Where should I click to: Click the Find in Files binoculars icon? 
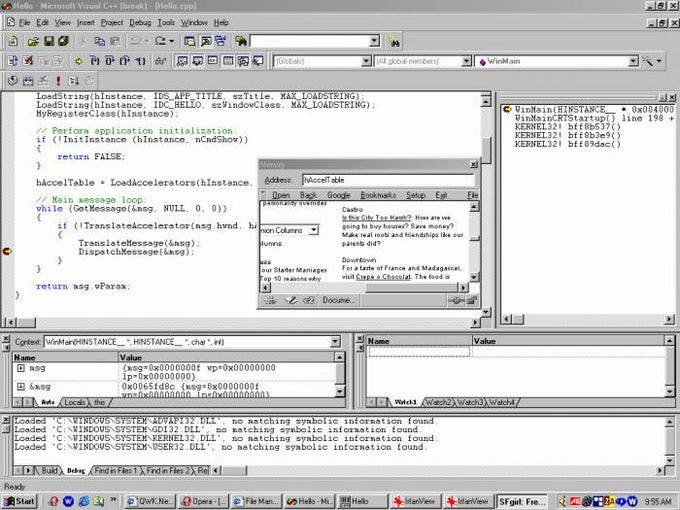[x=241, y=41]
